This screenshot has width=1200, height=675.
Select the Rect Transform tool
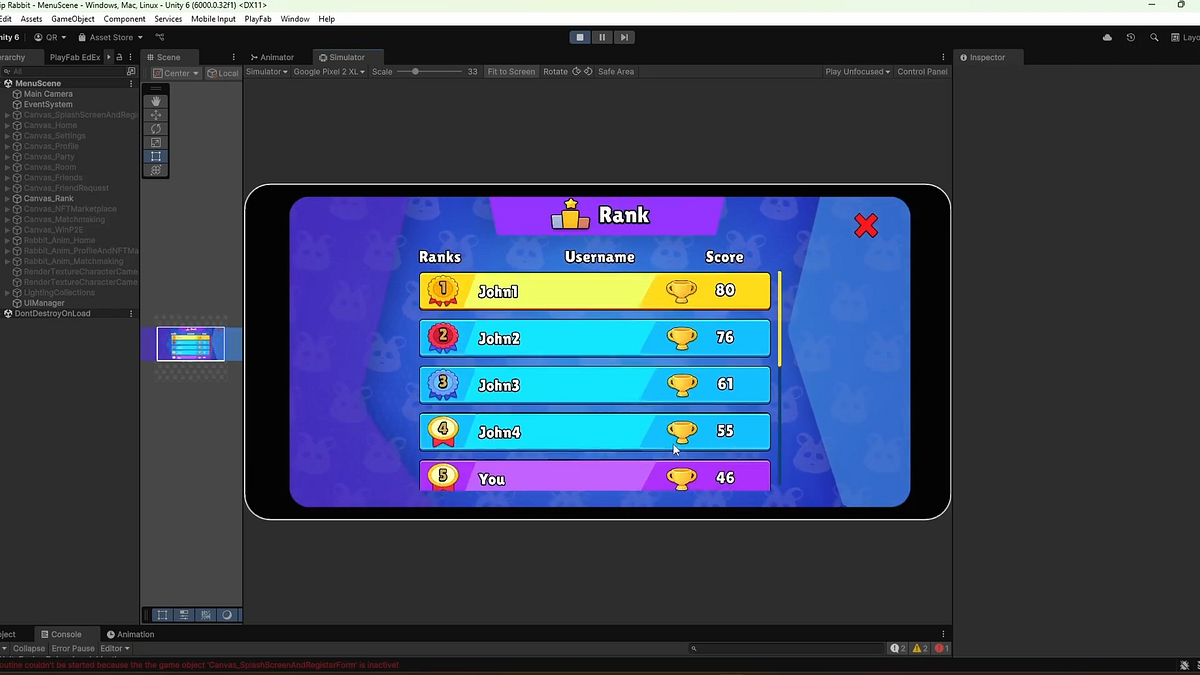click(155, 156)
